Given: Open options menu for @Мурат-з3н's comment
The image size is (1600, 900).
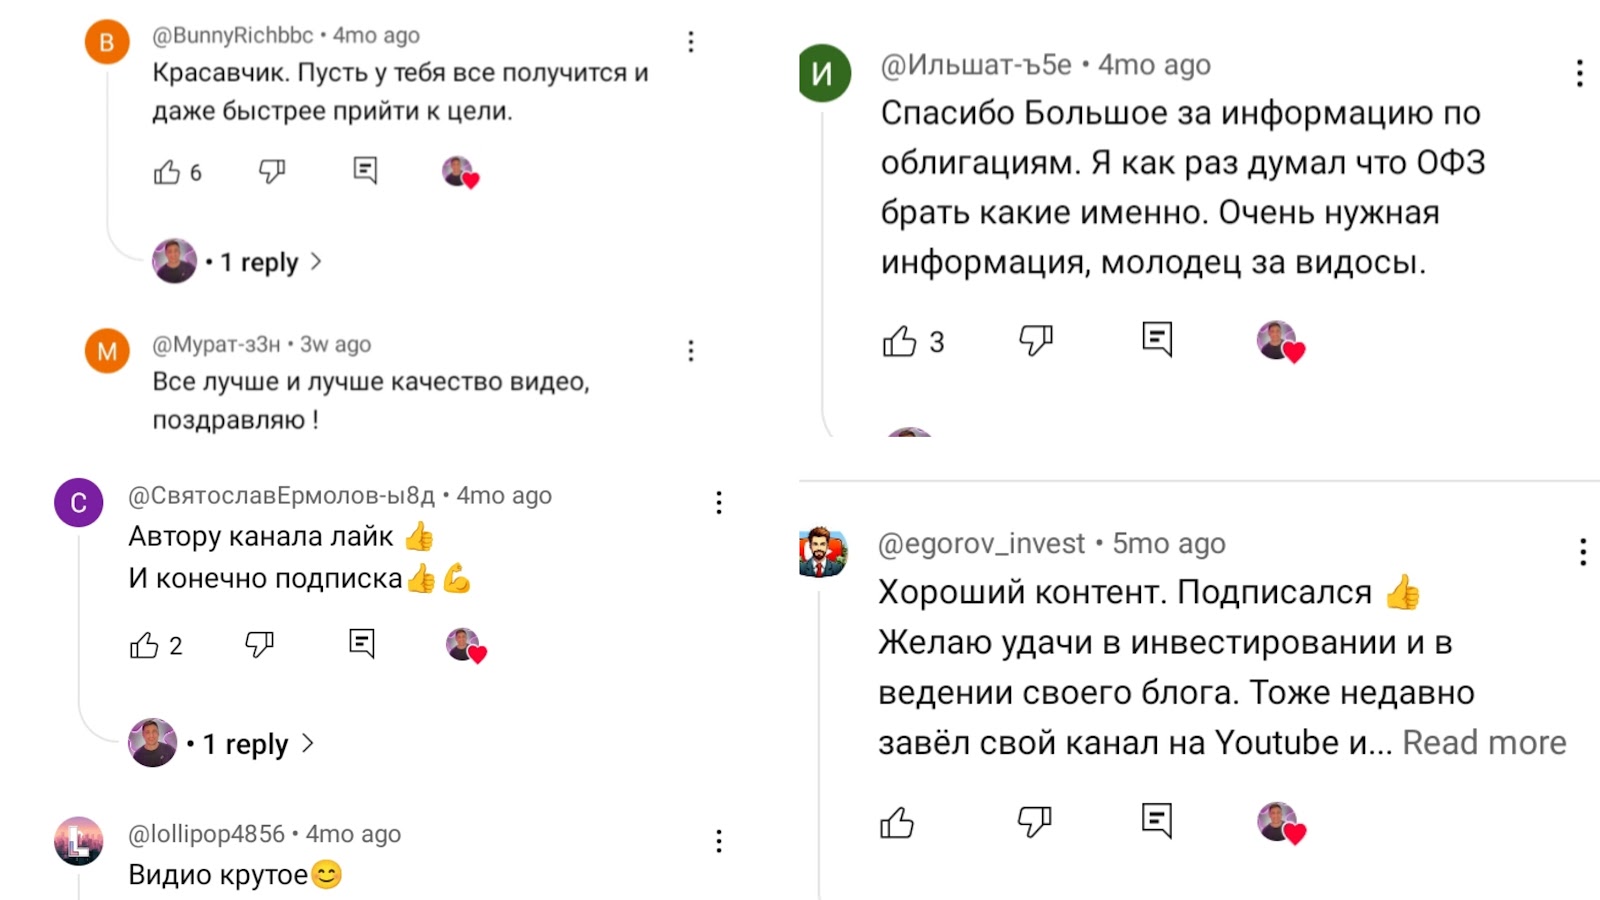Looking at the screenshot, I should 690,350.
